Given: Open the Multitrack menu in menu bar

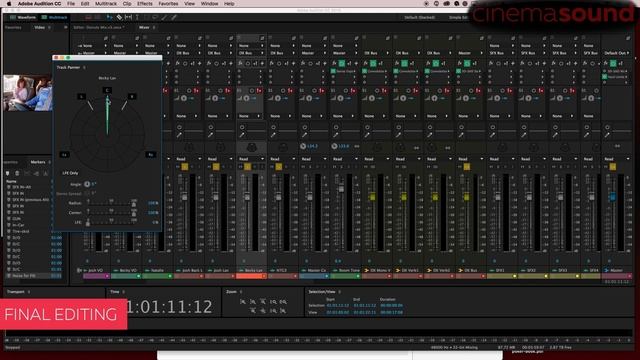Looking at the screenshot, I should tap(106, 4).
